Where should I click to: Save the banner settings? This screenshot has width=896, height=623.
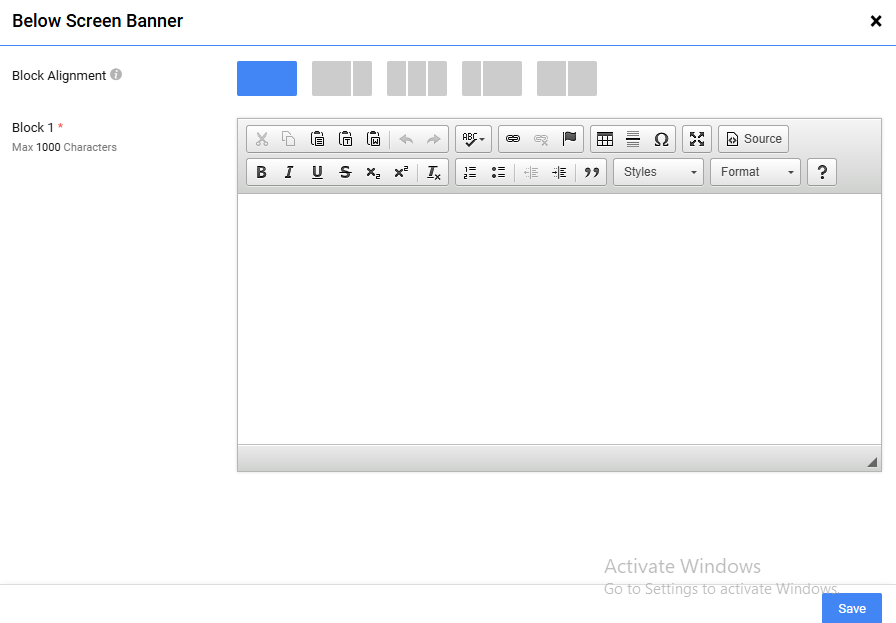coord(851,608)
